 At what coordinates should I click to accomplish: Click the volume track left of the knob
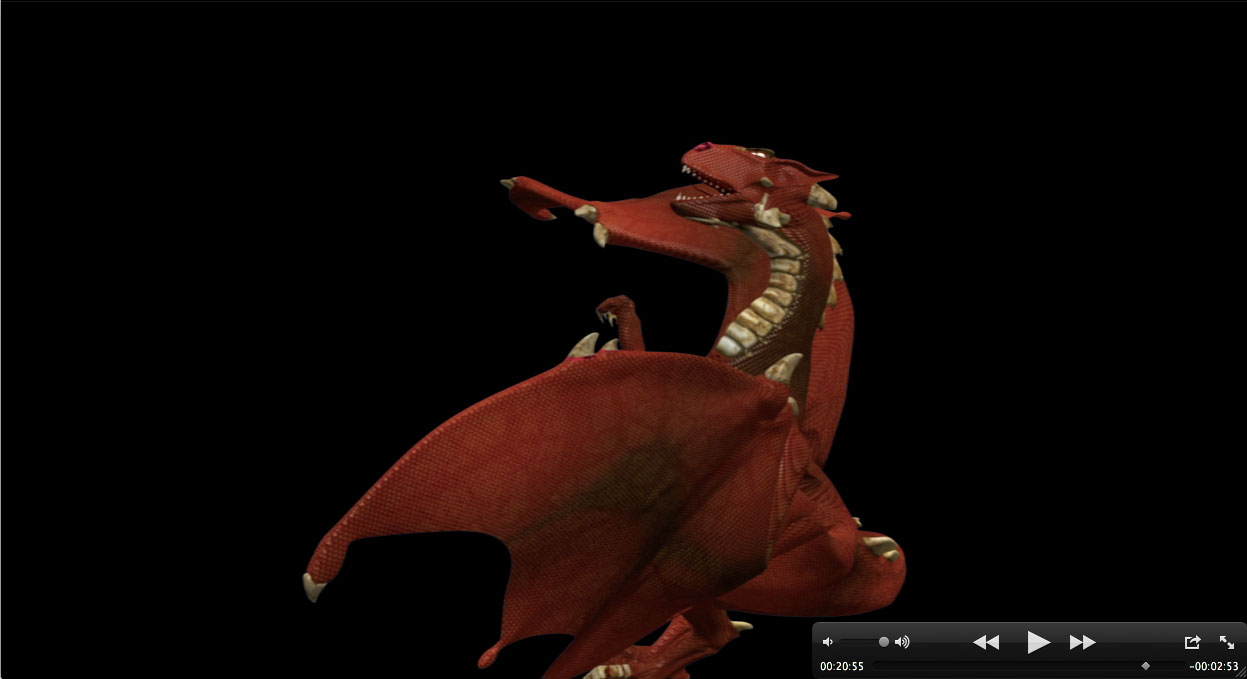858,642
